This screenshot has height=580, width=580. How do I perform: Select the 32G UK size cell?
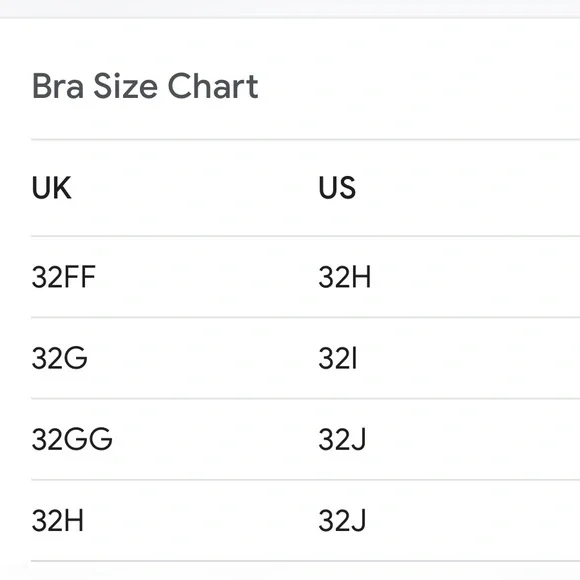point(60,358)
